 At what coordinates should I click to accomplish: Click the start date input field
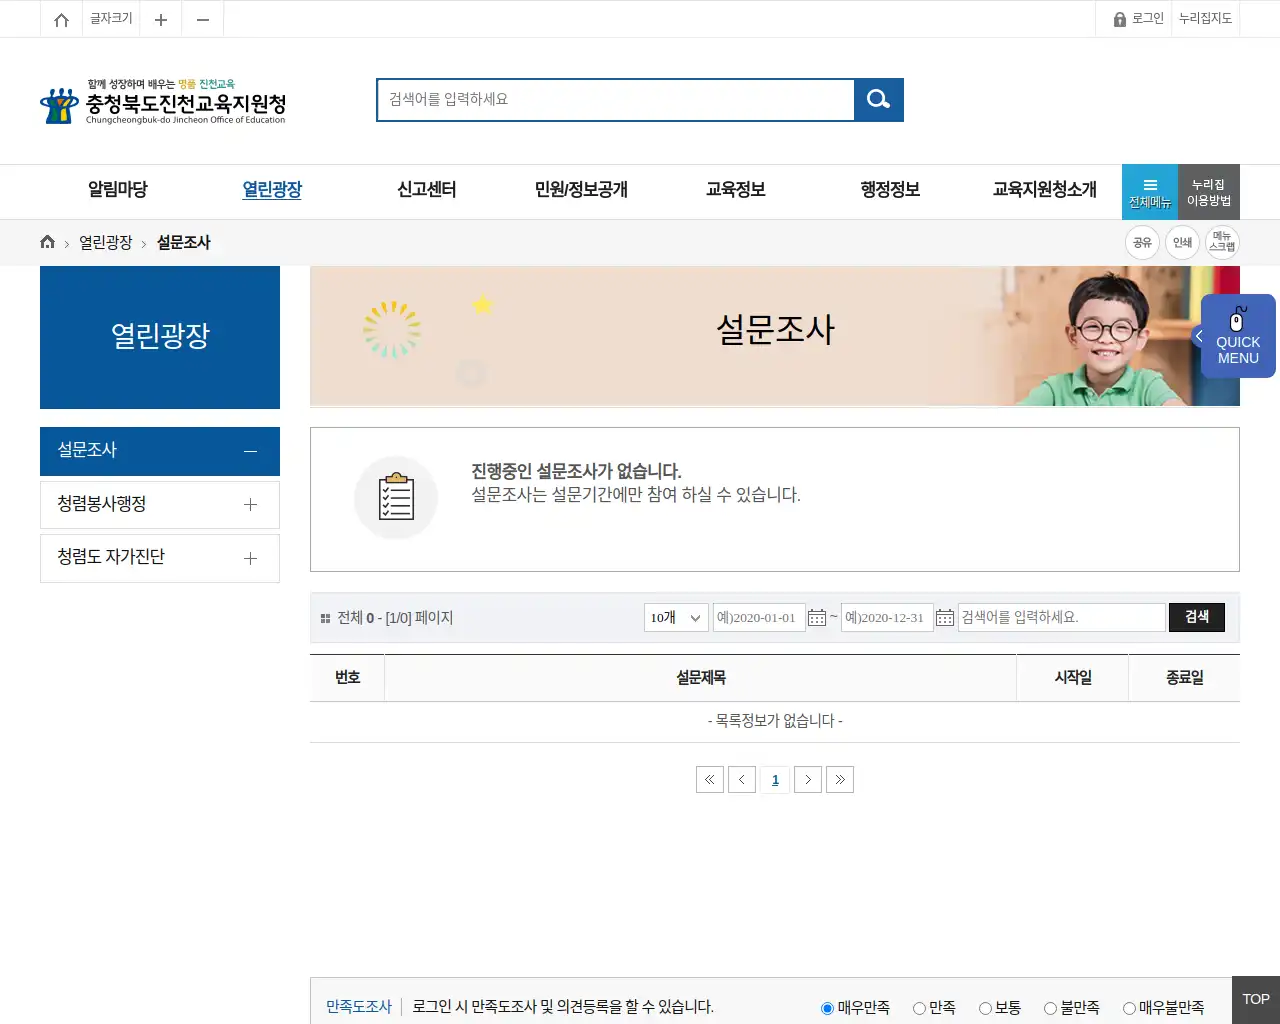coord(759,617)
